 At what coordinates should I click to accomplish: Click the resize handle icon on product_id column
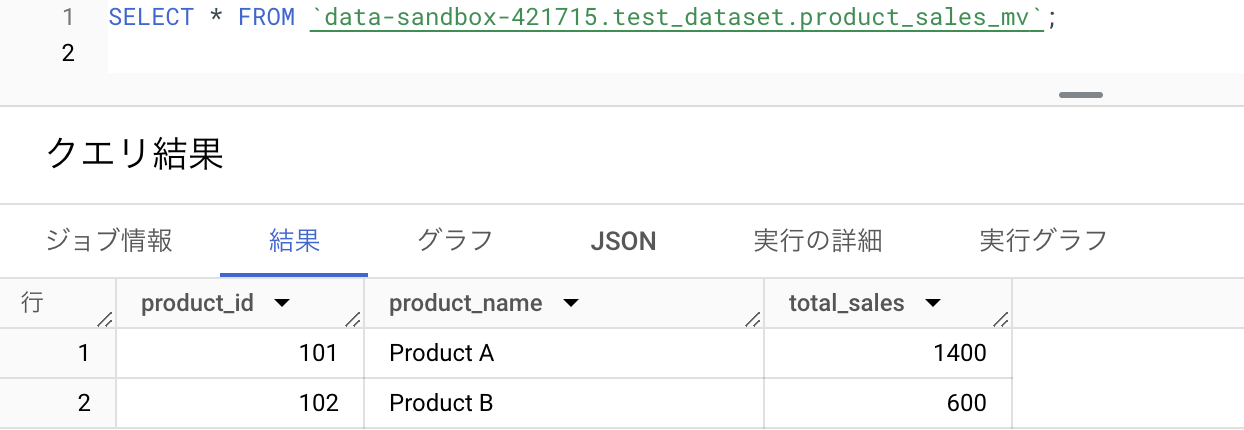point(353,319)
